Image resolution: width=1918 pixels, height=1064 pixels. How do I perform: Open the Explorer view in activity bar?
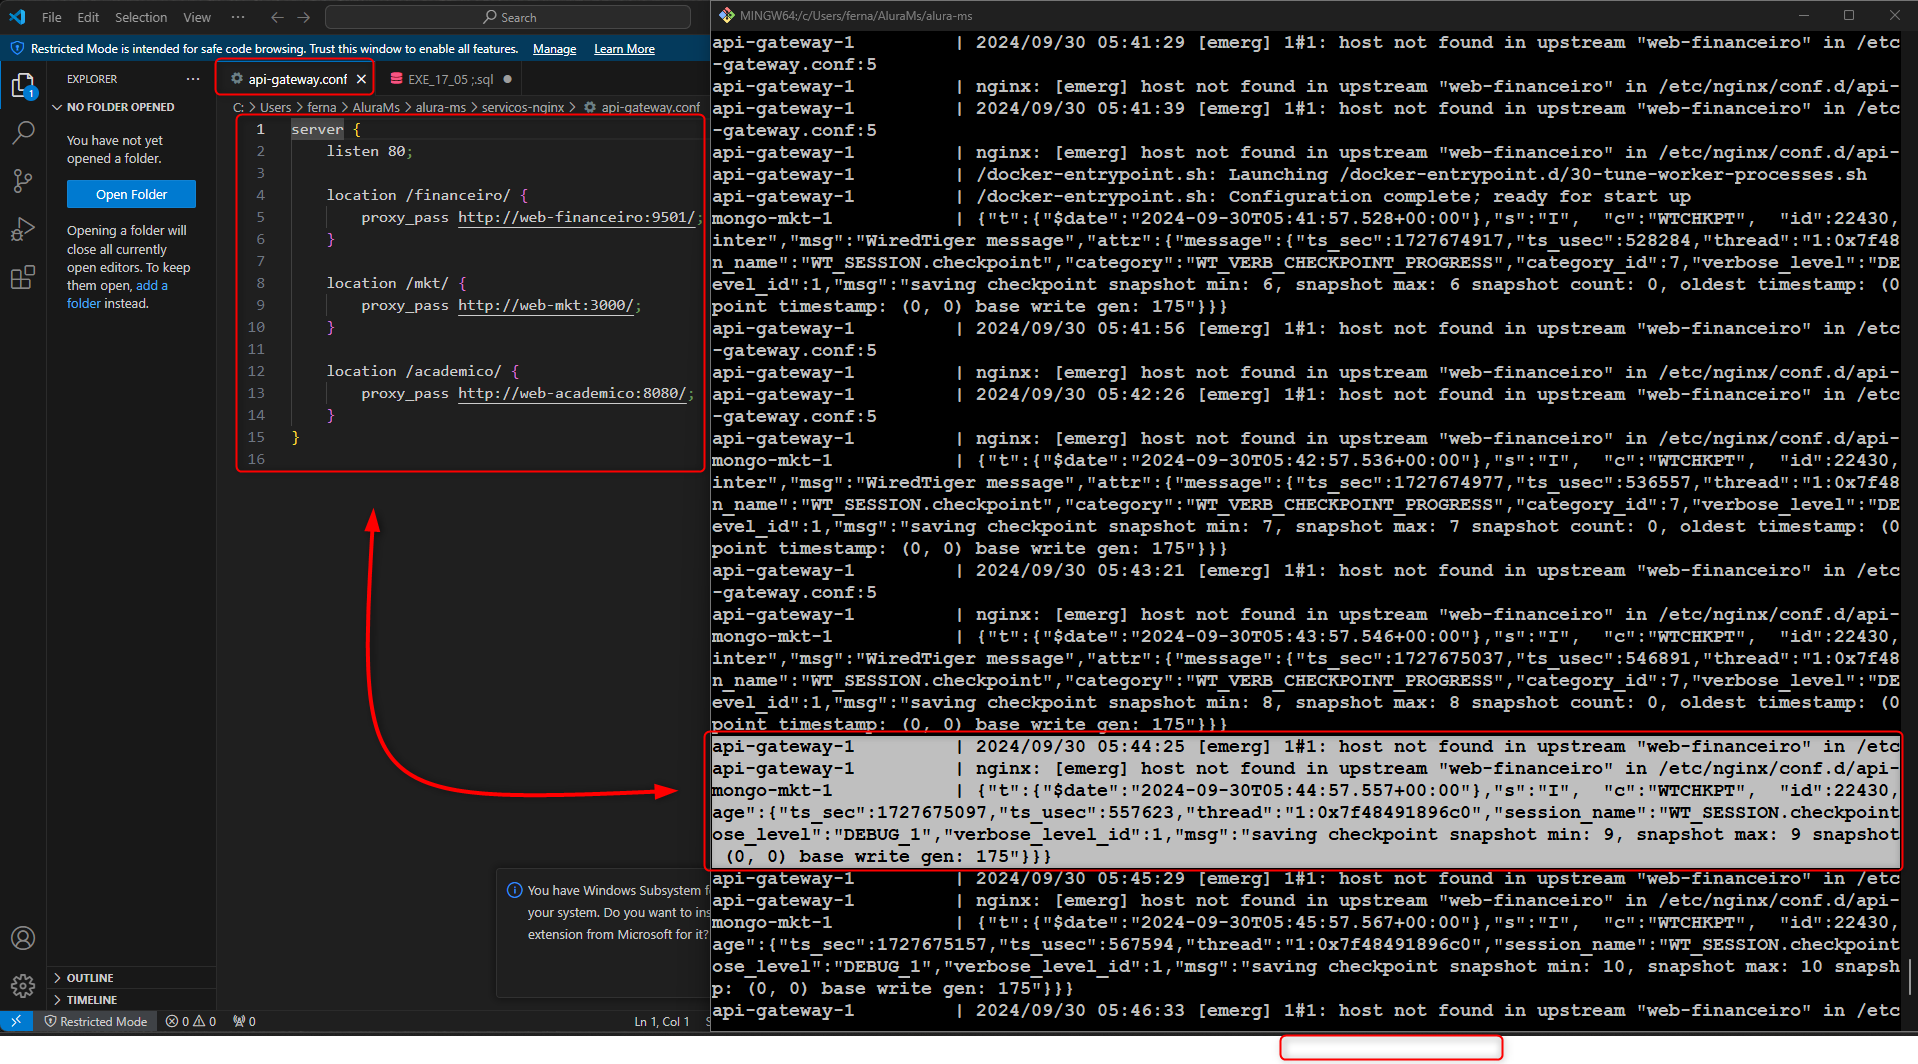23,86
